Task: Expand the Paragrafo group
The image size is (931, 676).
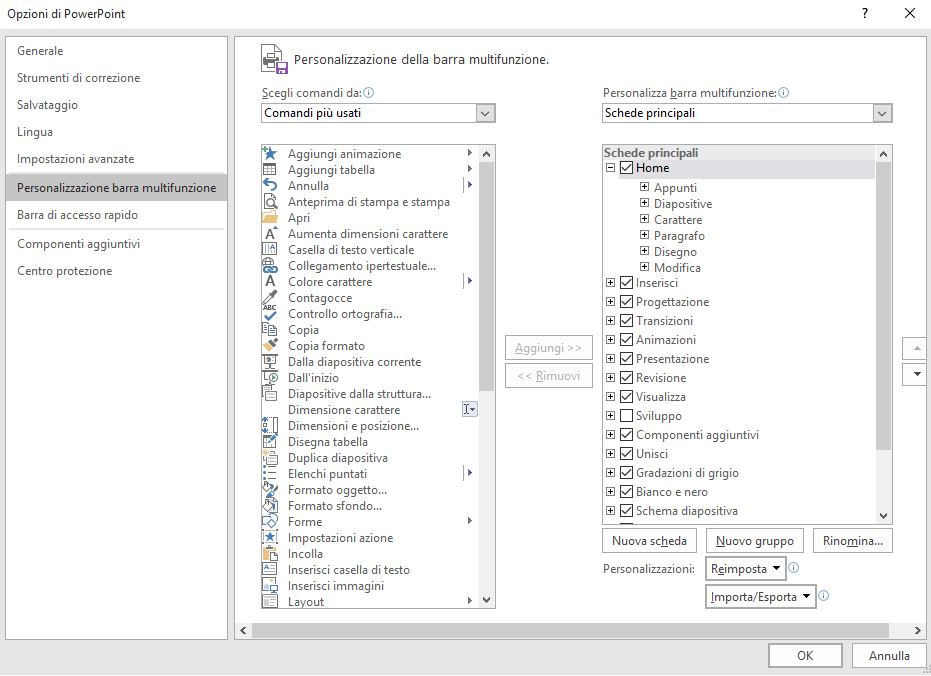Action: (644, 235)
